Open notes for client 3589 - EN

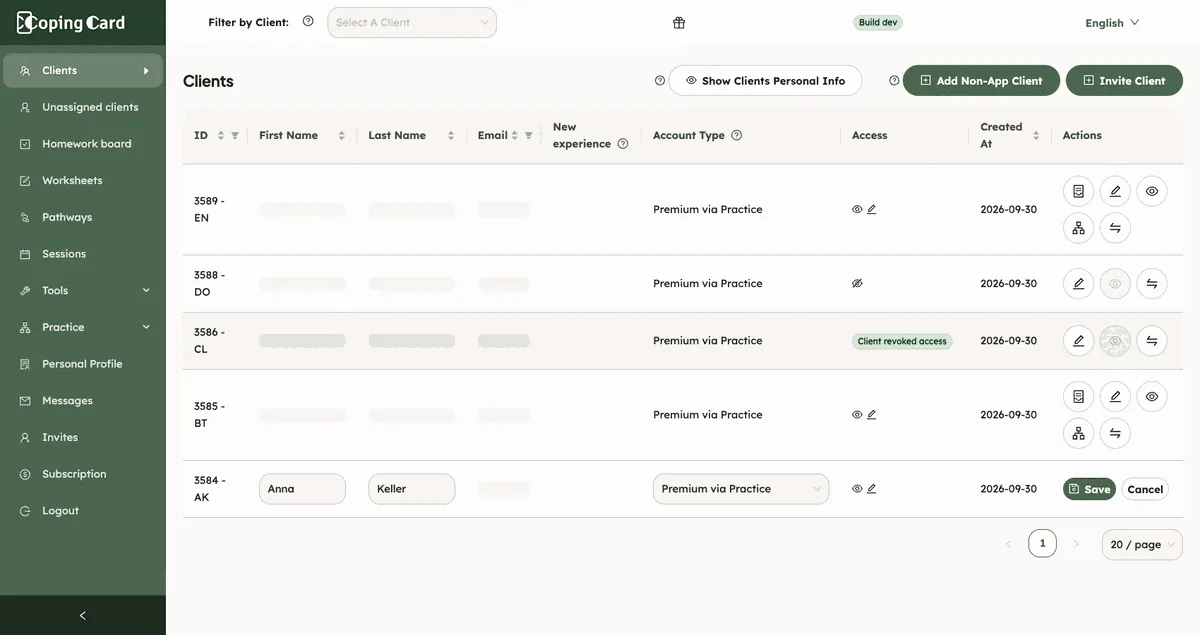click(1078, 191)
